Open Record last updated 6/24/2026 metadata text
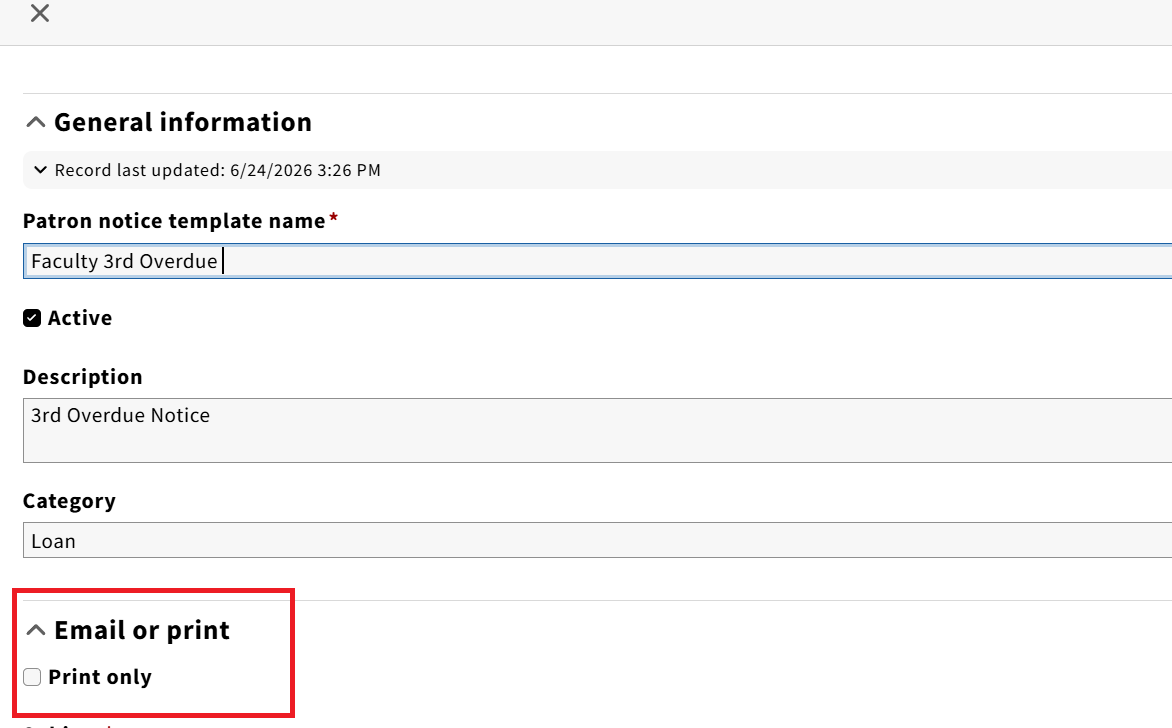 pyautogui.click(x=218, y=170)
